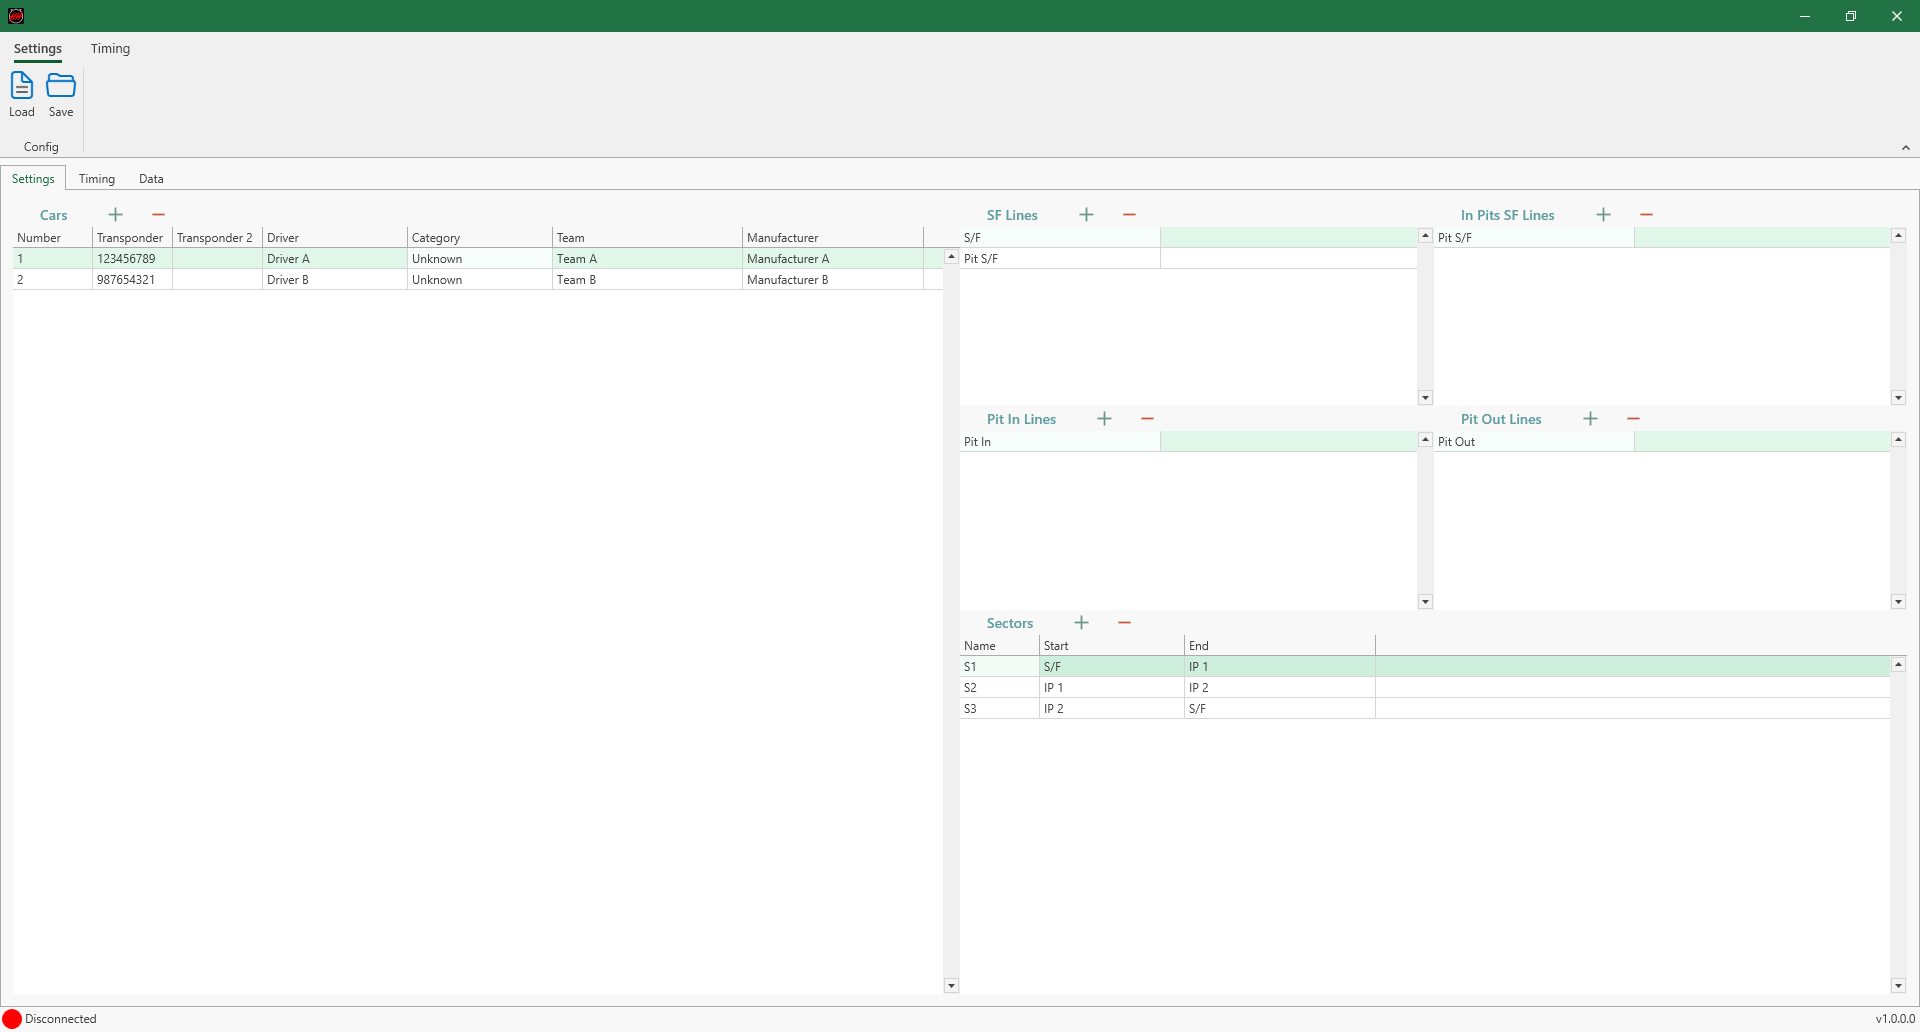Image resolution: width=1920 pixels, height=1032 pixels.
Task: Collapse the ribbon with chevron arrow
Action: click(x=1905, y=148)
